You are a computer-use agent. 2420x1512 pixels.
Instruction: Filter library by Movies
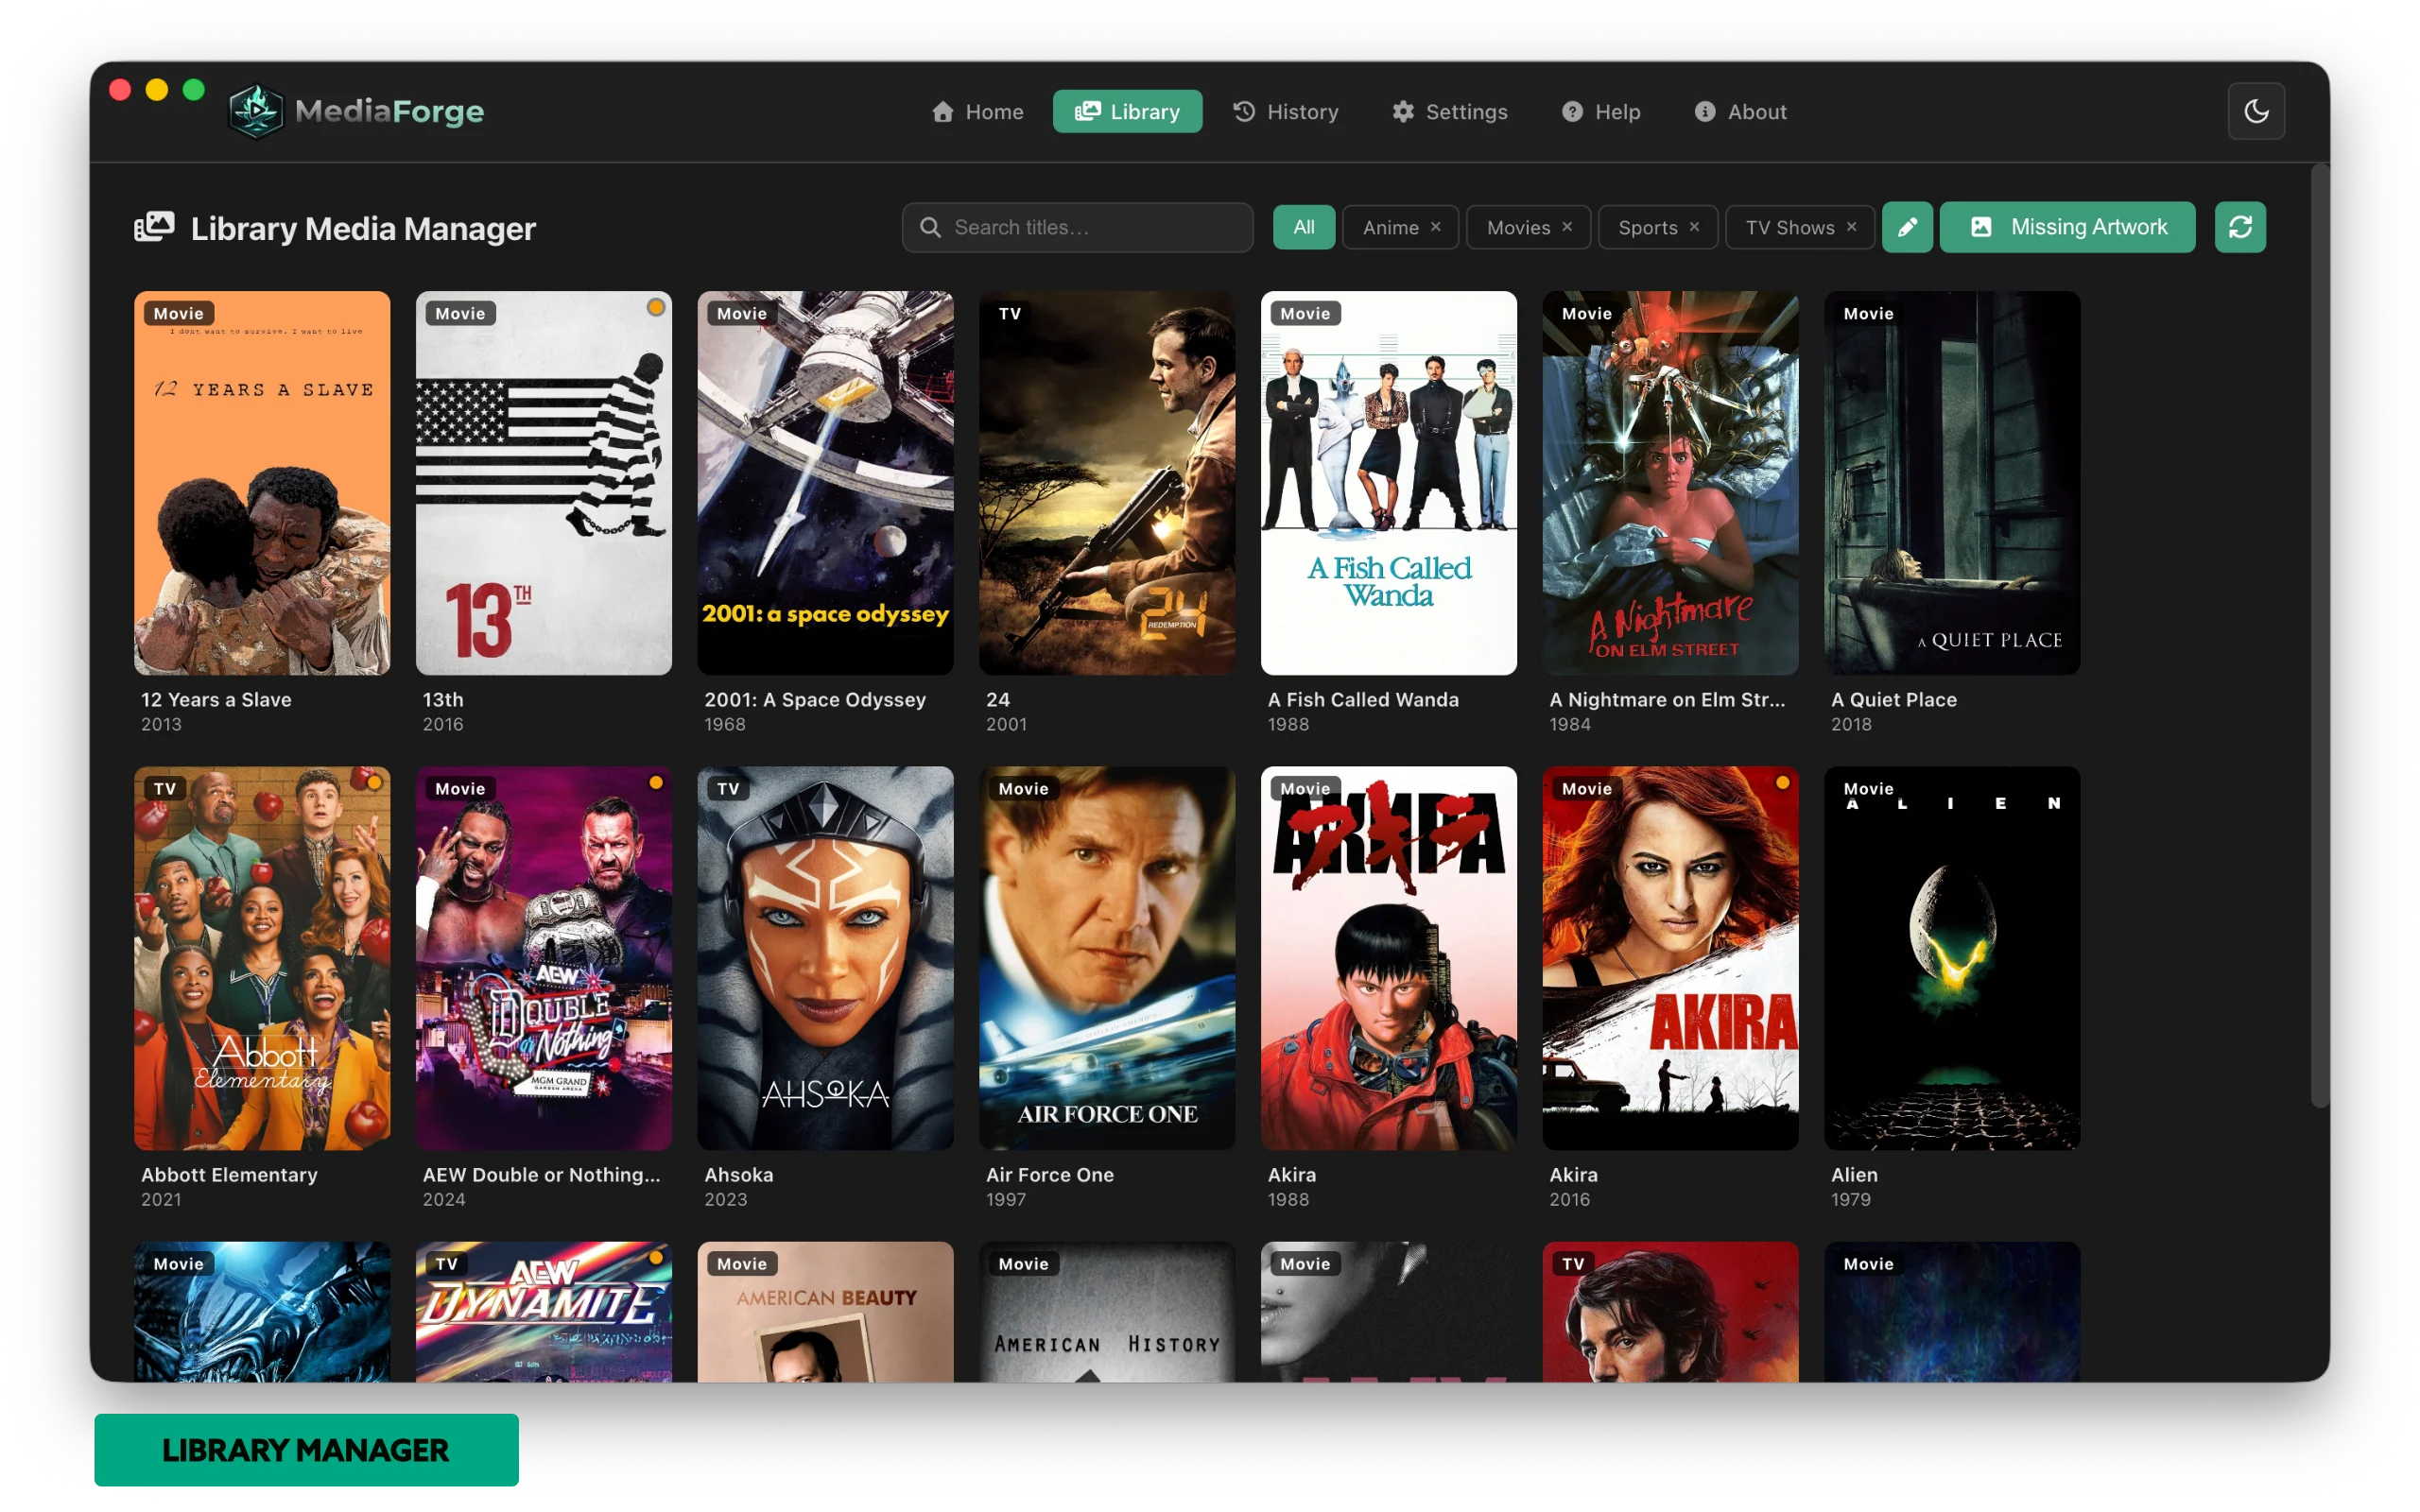tap(1518, 227)
